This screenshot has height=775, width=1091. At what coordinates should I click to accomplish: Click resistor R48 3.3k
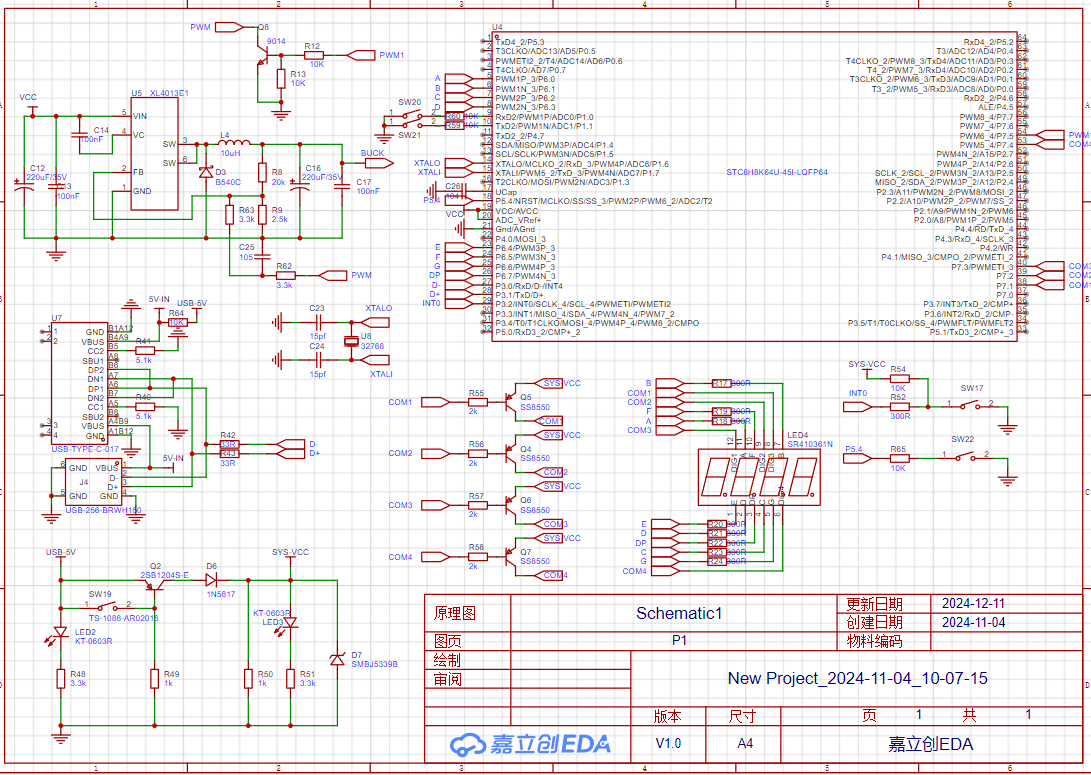click(x=61, y=678)
